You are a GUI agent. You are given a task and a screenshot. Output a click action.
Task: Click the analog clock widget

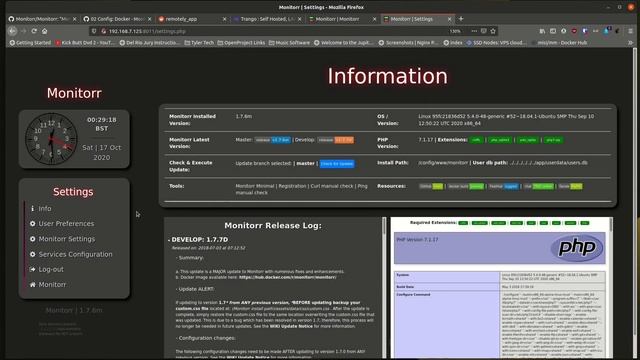point(51,139)
